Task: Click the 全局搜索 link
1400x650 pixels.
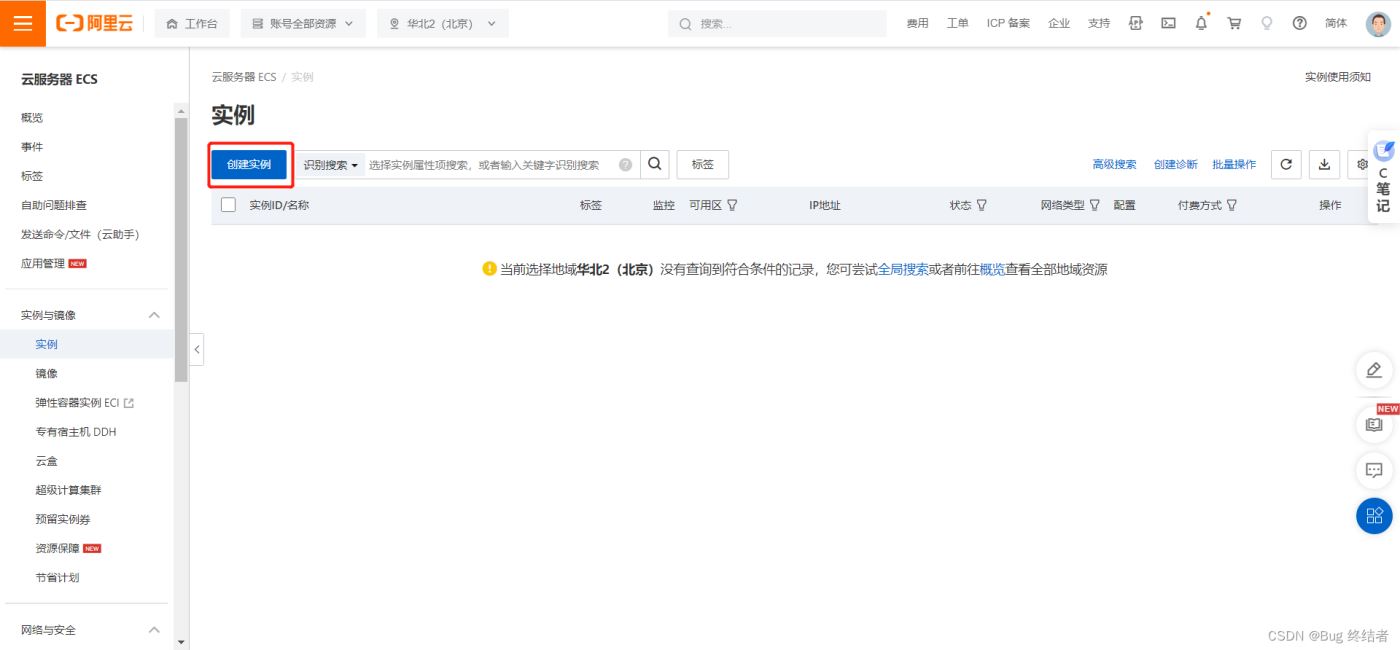Action: pyautogui.click(x=903, y=270)
